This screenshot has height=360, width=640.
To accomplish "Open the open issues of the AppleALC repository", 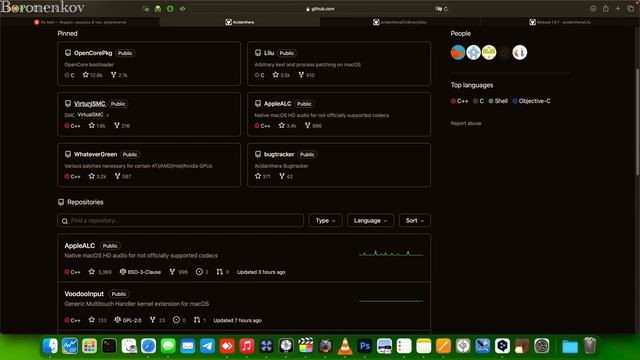I will click(202, 272).
